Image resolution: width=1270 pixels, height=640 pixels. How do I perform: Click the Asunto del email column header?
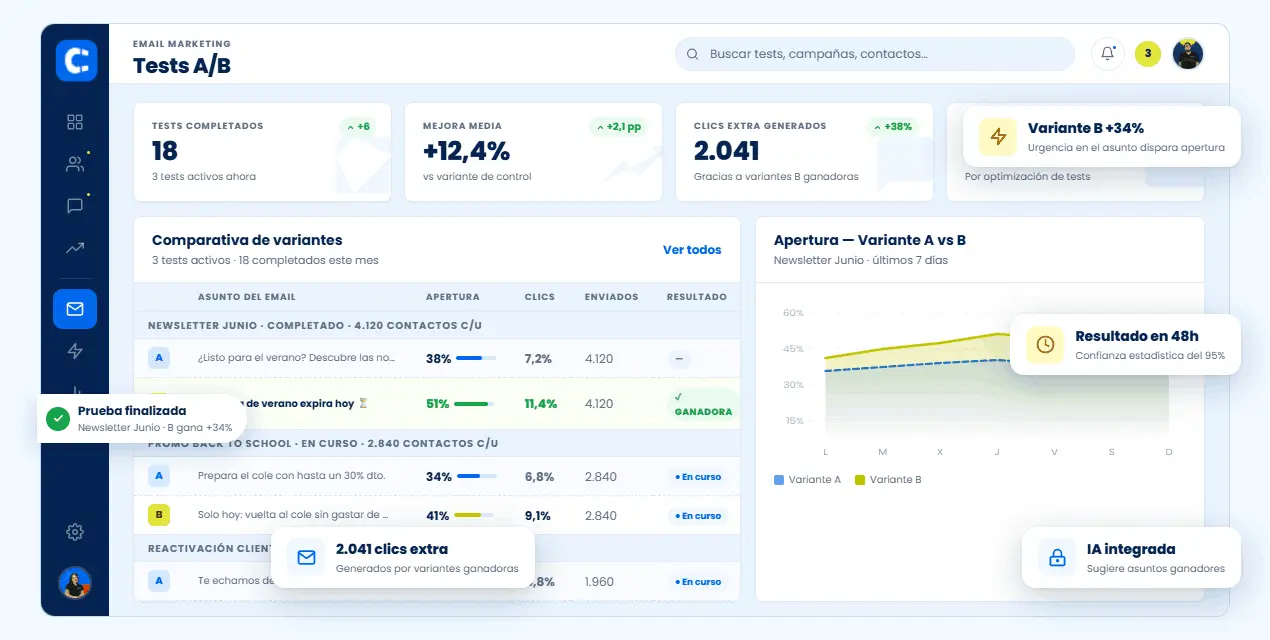coord(247,297)
